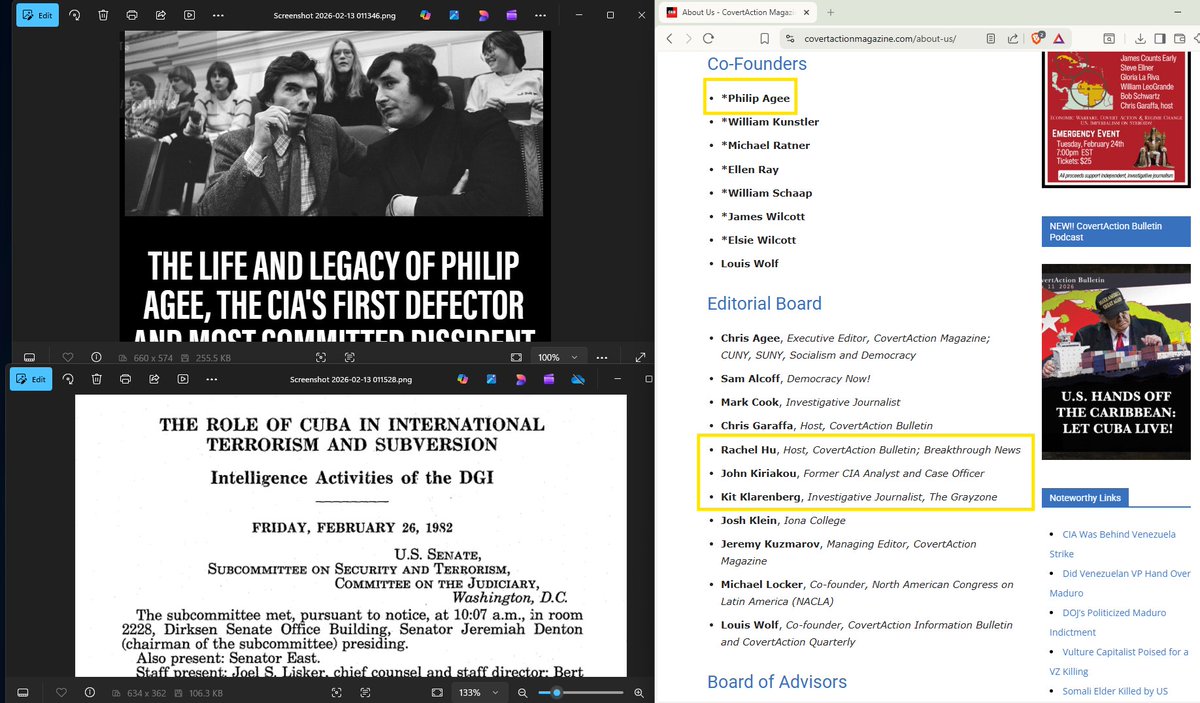Click the William Kunstler co-founder name
1200x703 pixels.
pos(770,122)
